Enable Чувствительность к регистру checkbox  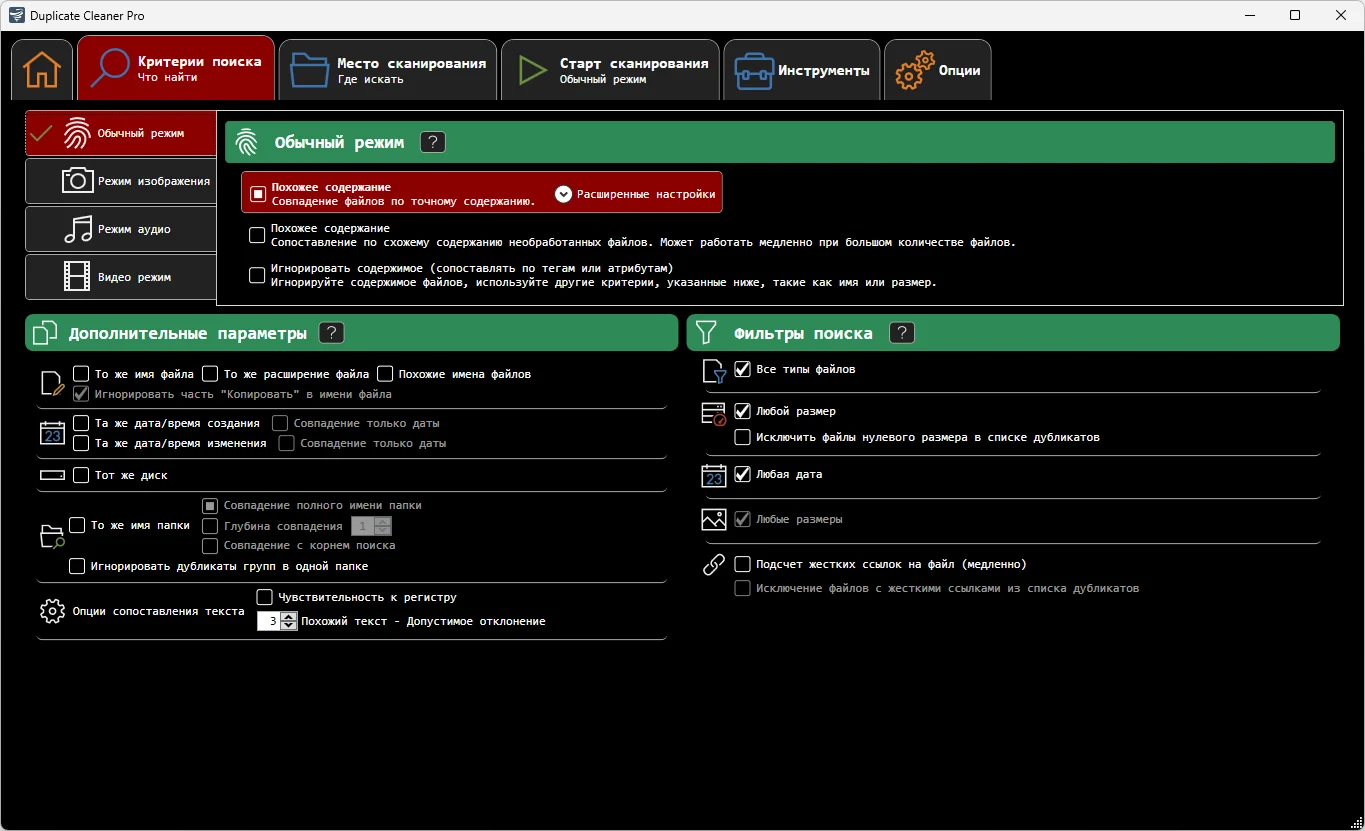pyautogui.click(x=265, y=597)
